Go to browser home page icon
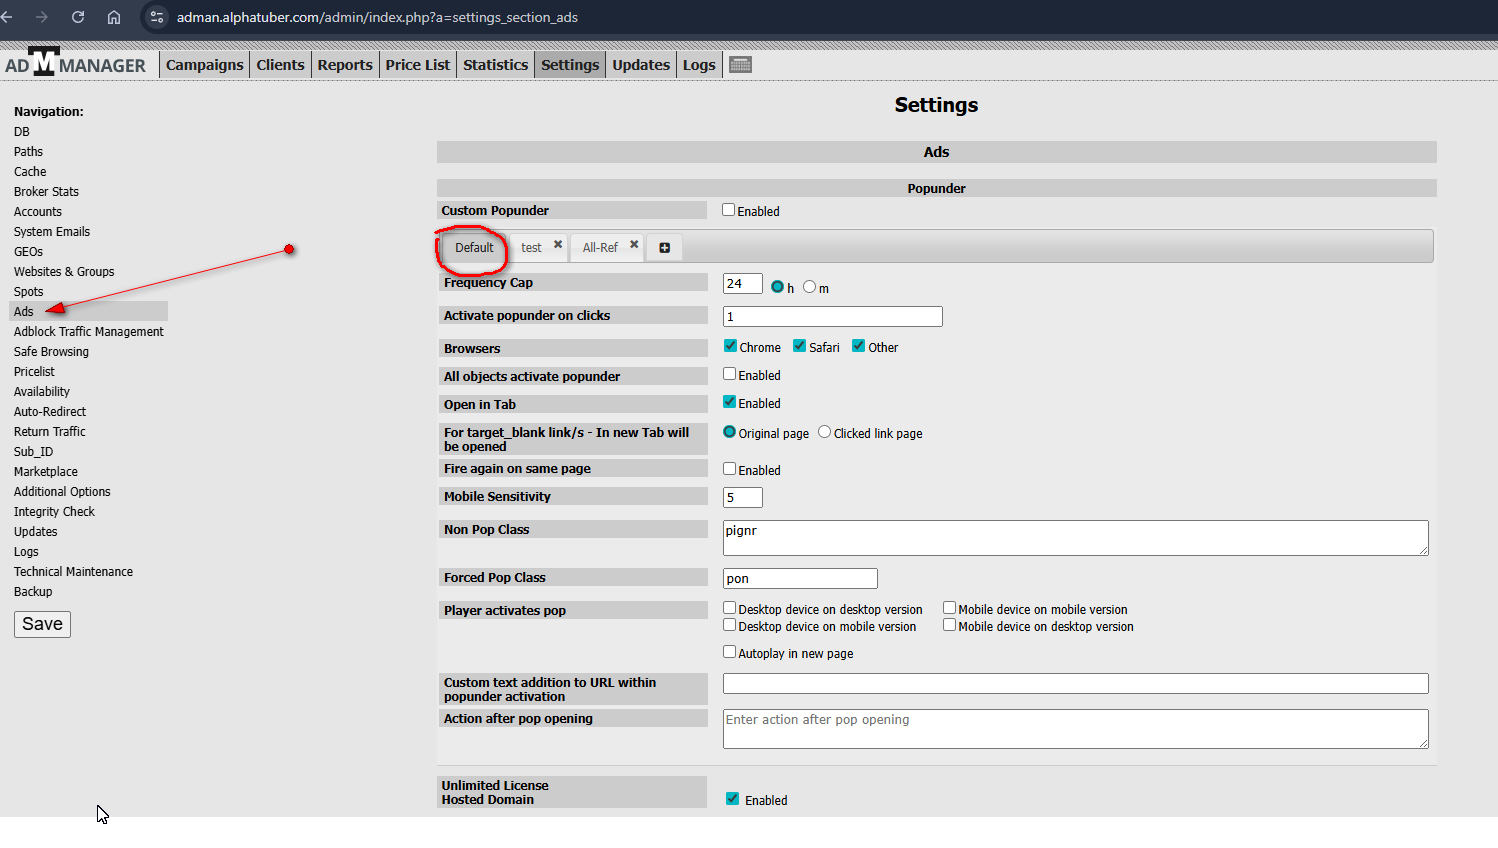 [x=114, y=17]
